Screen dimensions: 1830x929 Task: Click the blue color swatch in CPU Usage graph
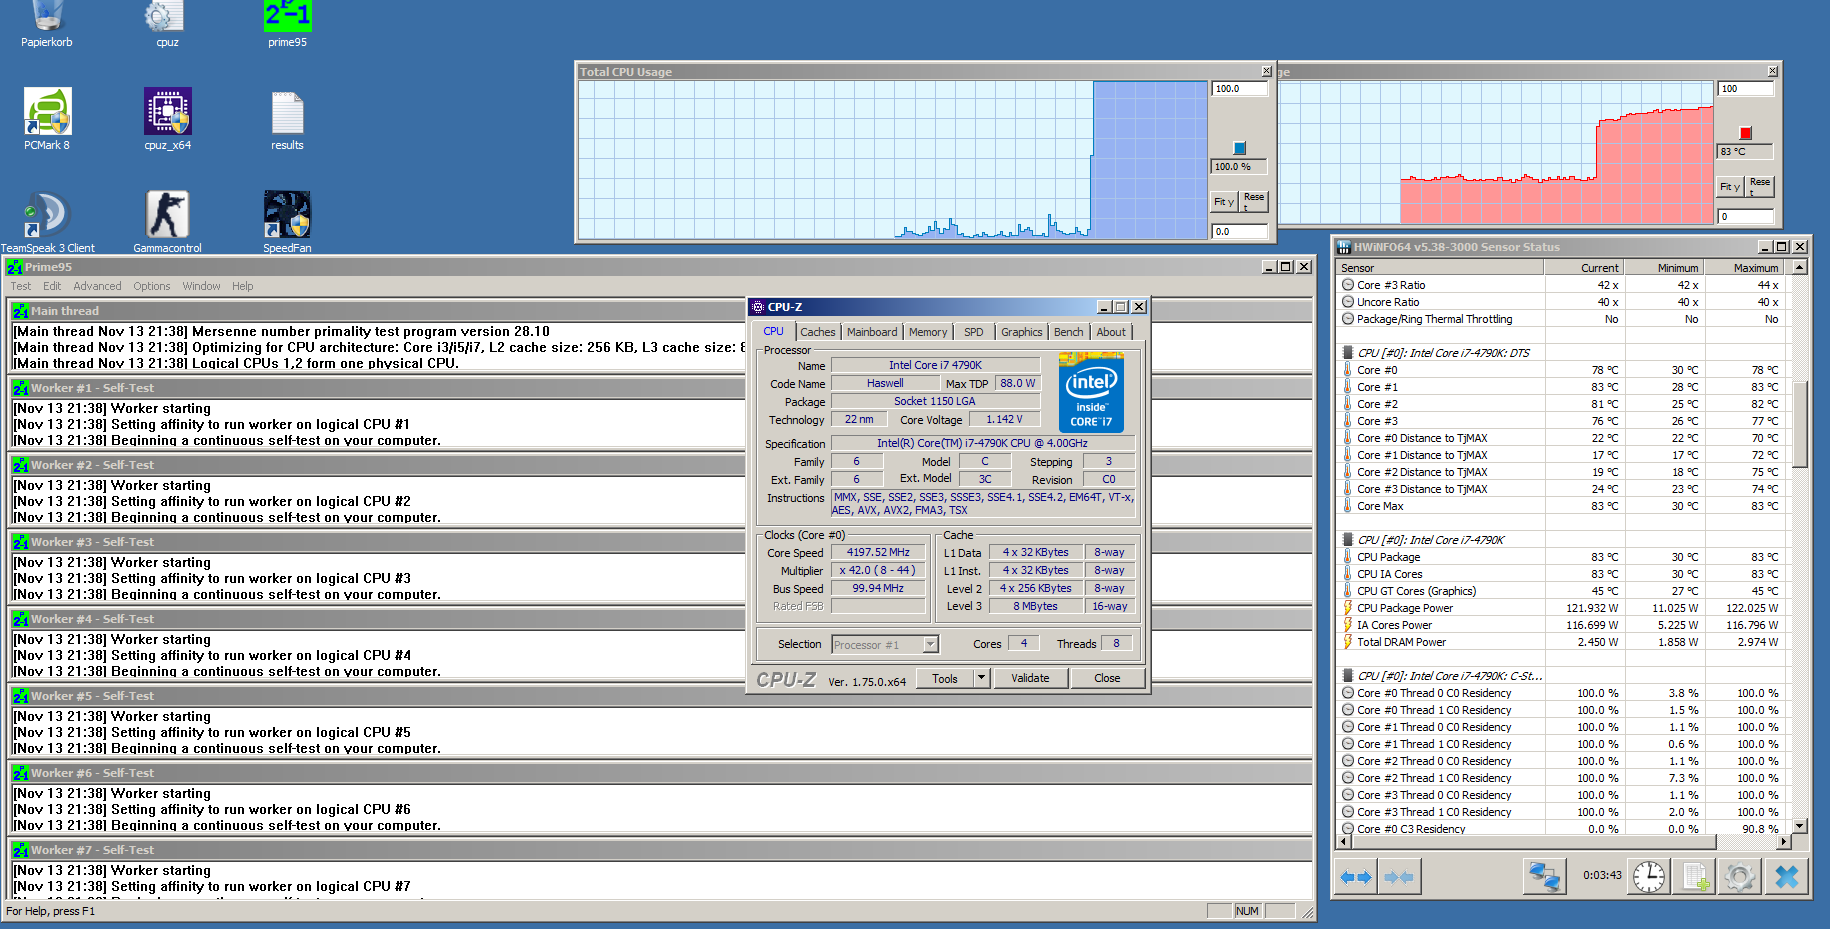coord(1240,148)
